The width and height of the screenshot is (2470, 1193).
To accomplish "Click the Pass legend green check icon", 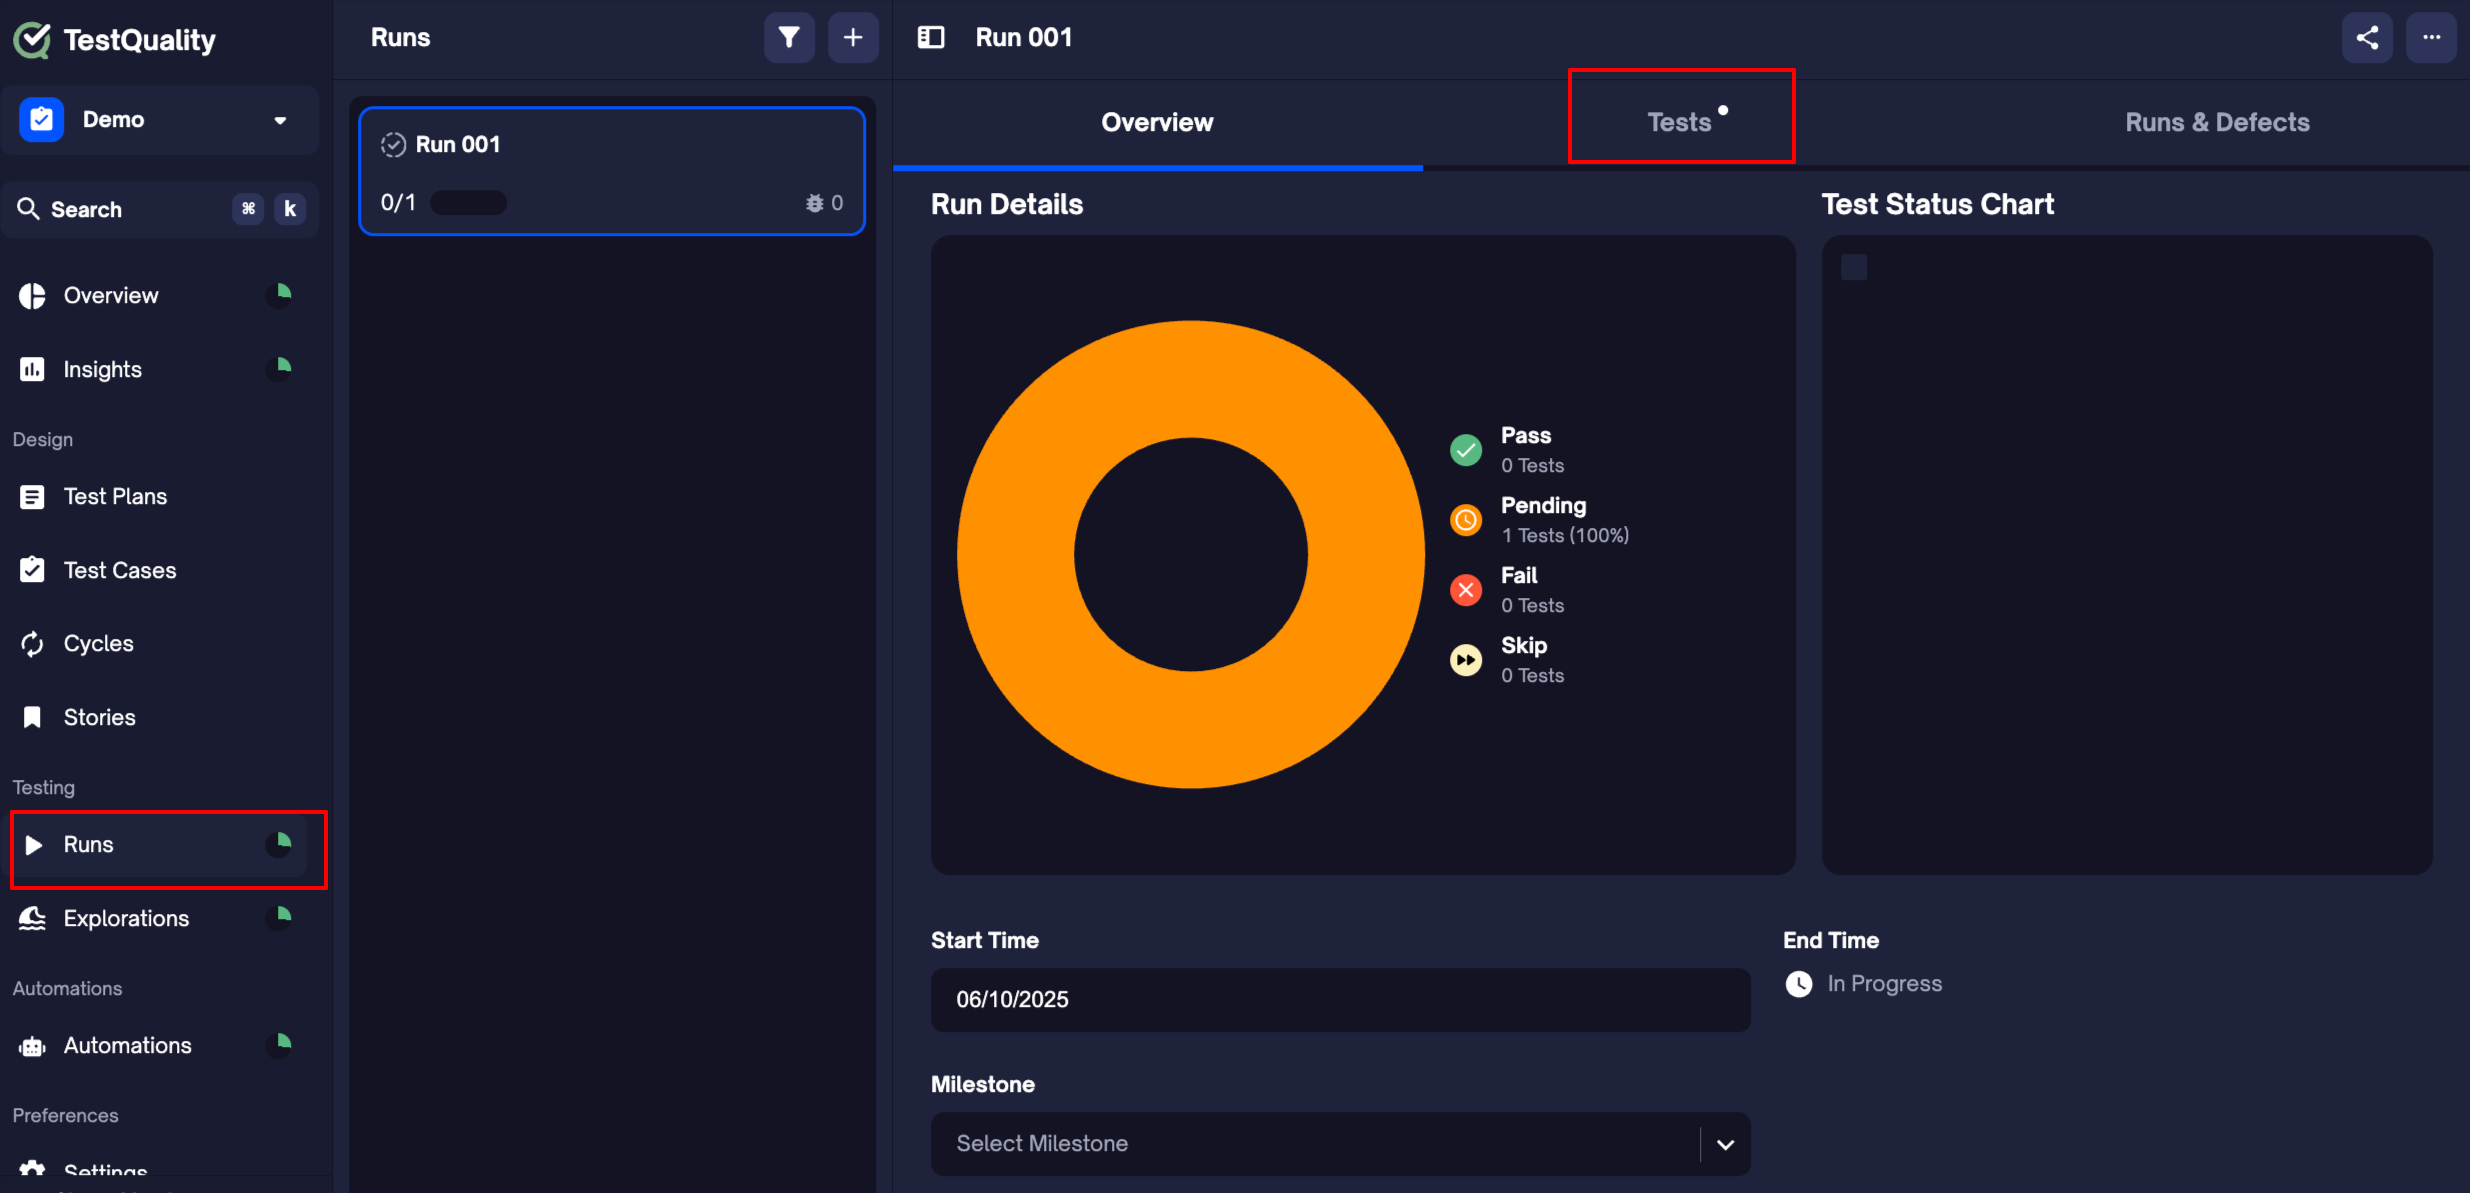I will click(x=1466, y=450).
